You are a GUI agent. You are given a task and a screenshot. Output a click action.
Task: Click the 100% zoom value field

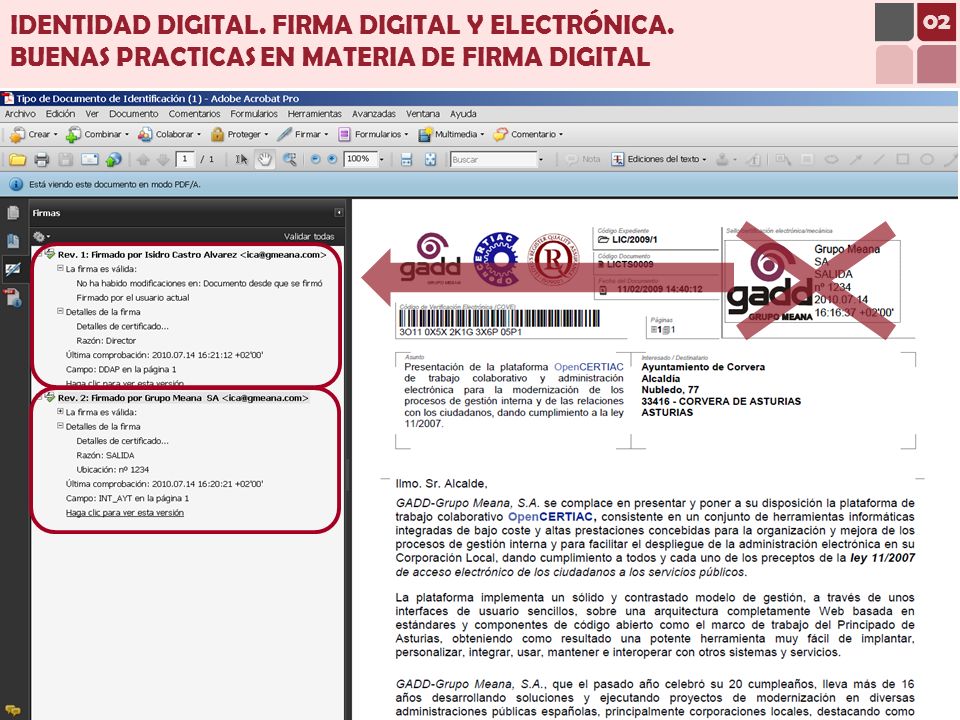359,159
